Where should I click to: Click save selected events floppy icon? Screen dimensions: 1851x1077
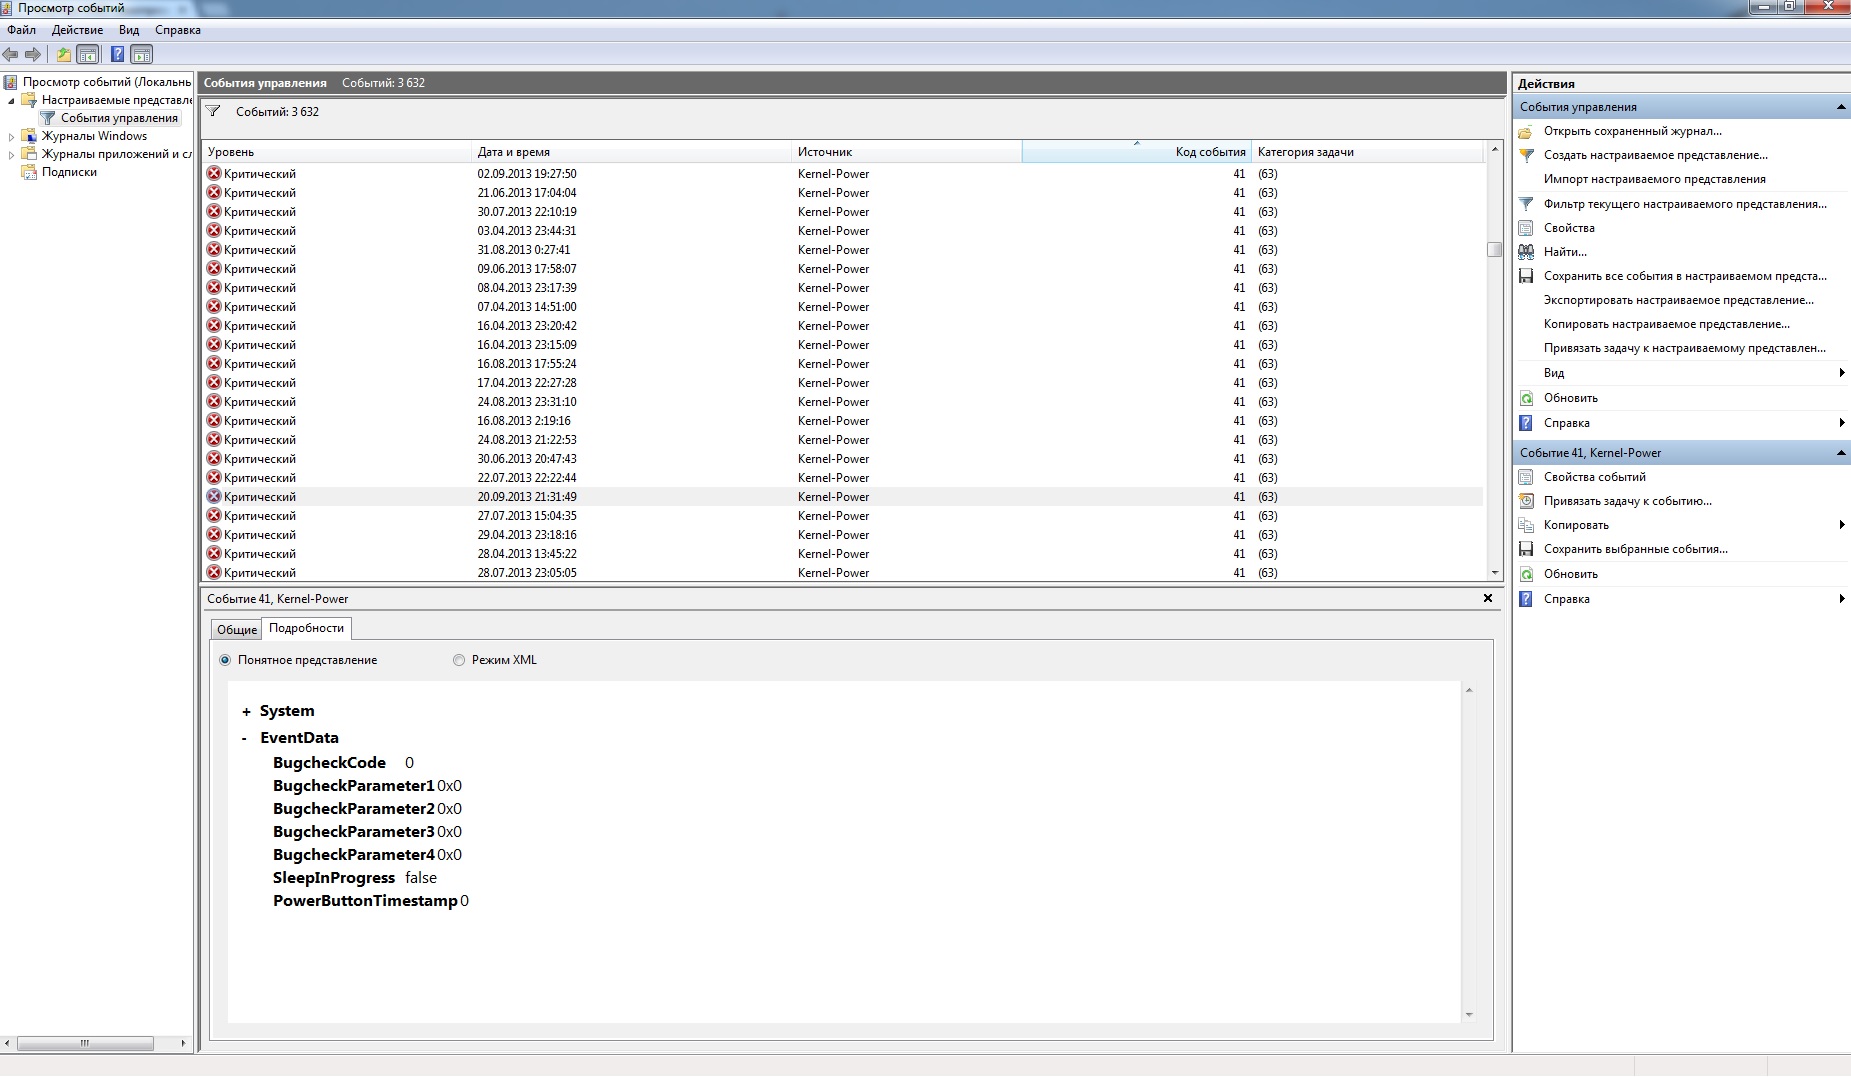coord(1526,549)
